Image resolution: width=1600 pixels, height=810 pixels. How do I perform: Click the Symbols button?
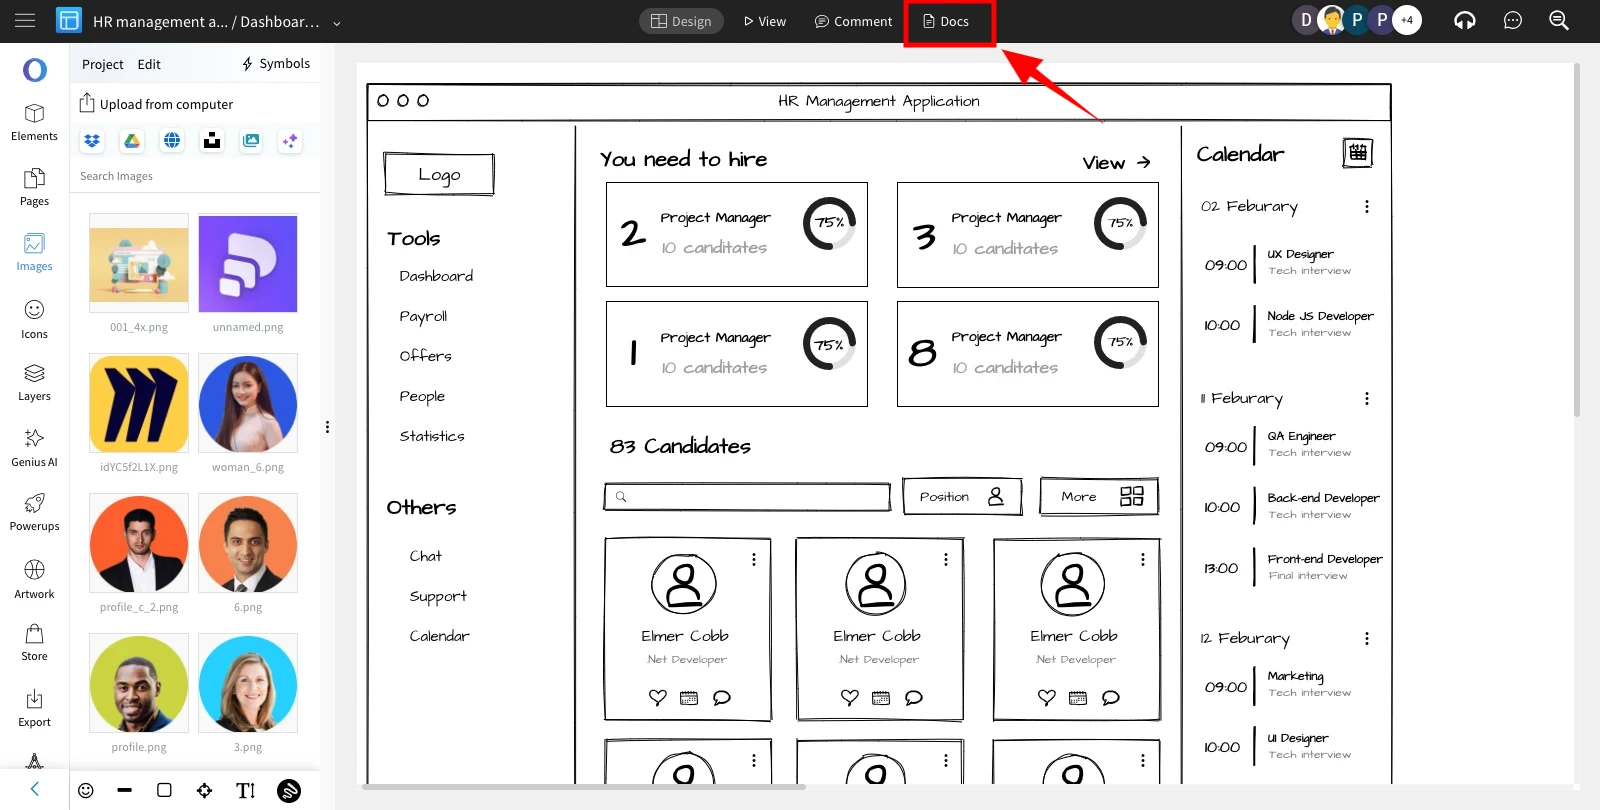tap(276, 64)
